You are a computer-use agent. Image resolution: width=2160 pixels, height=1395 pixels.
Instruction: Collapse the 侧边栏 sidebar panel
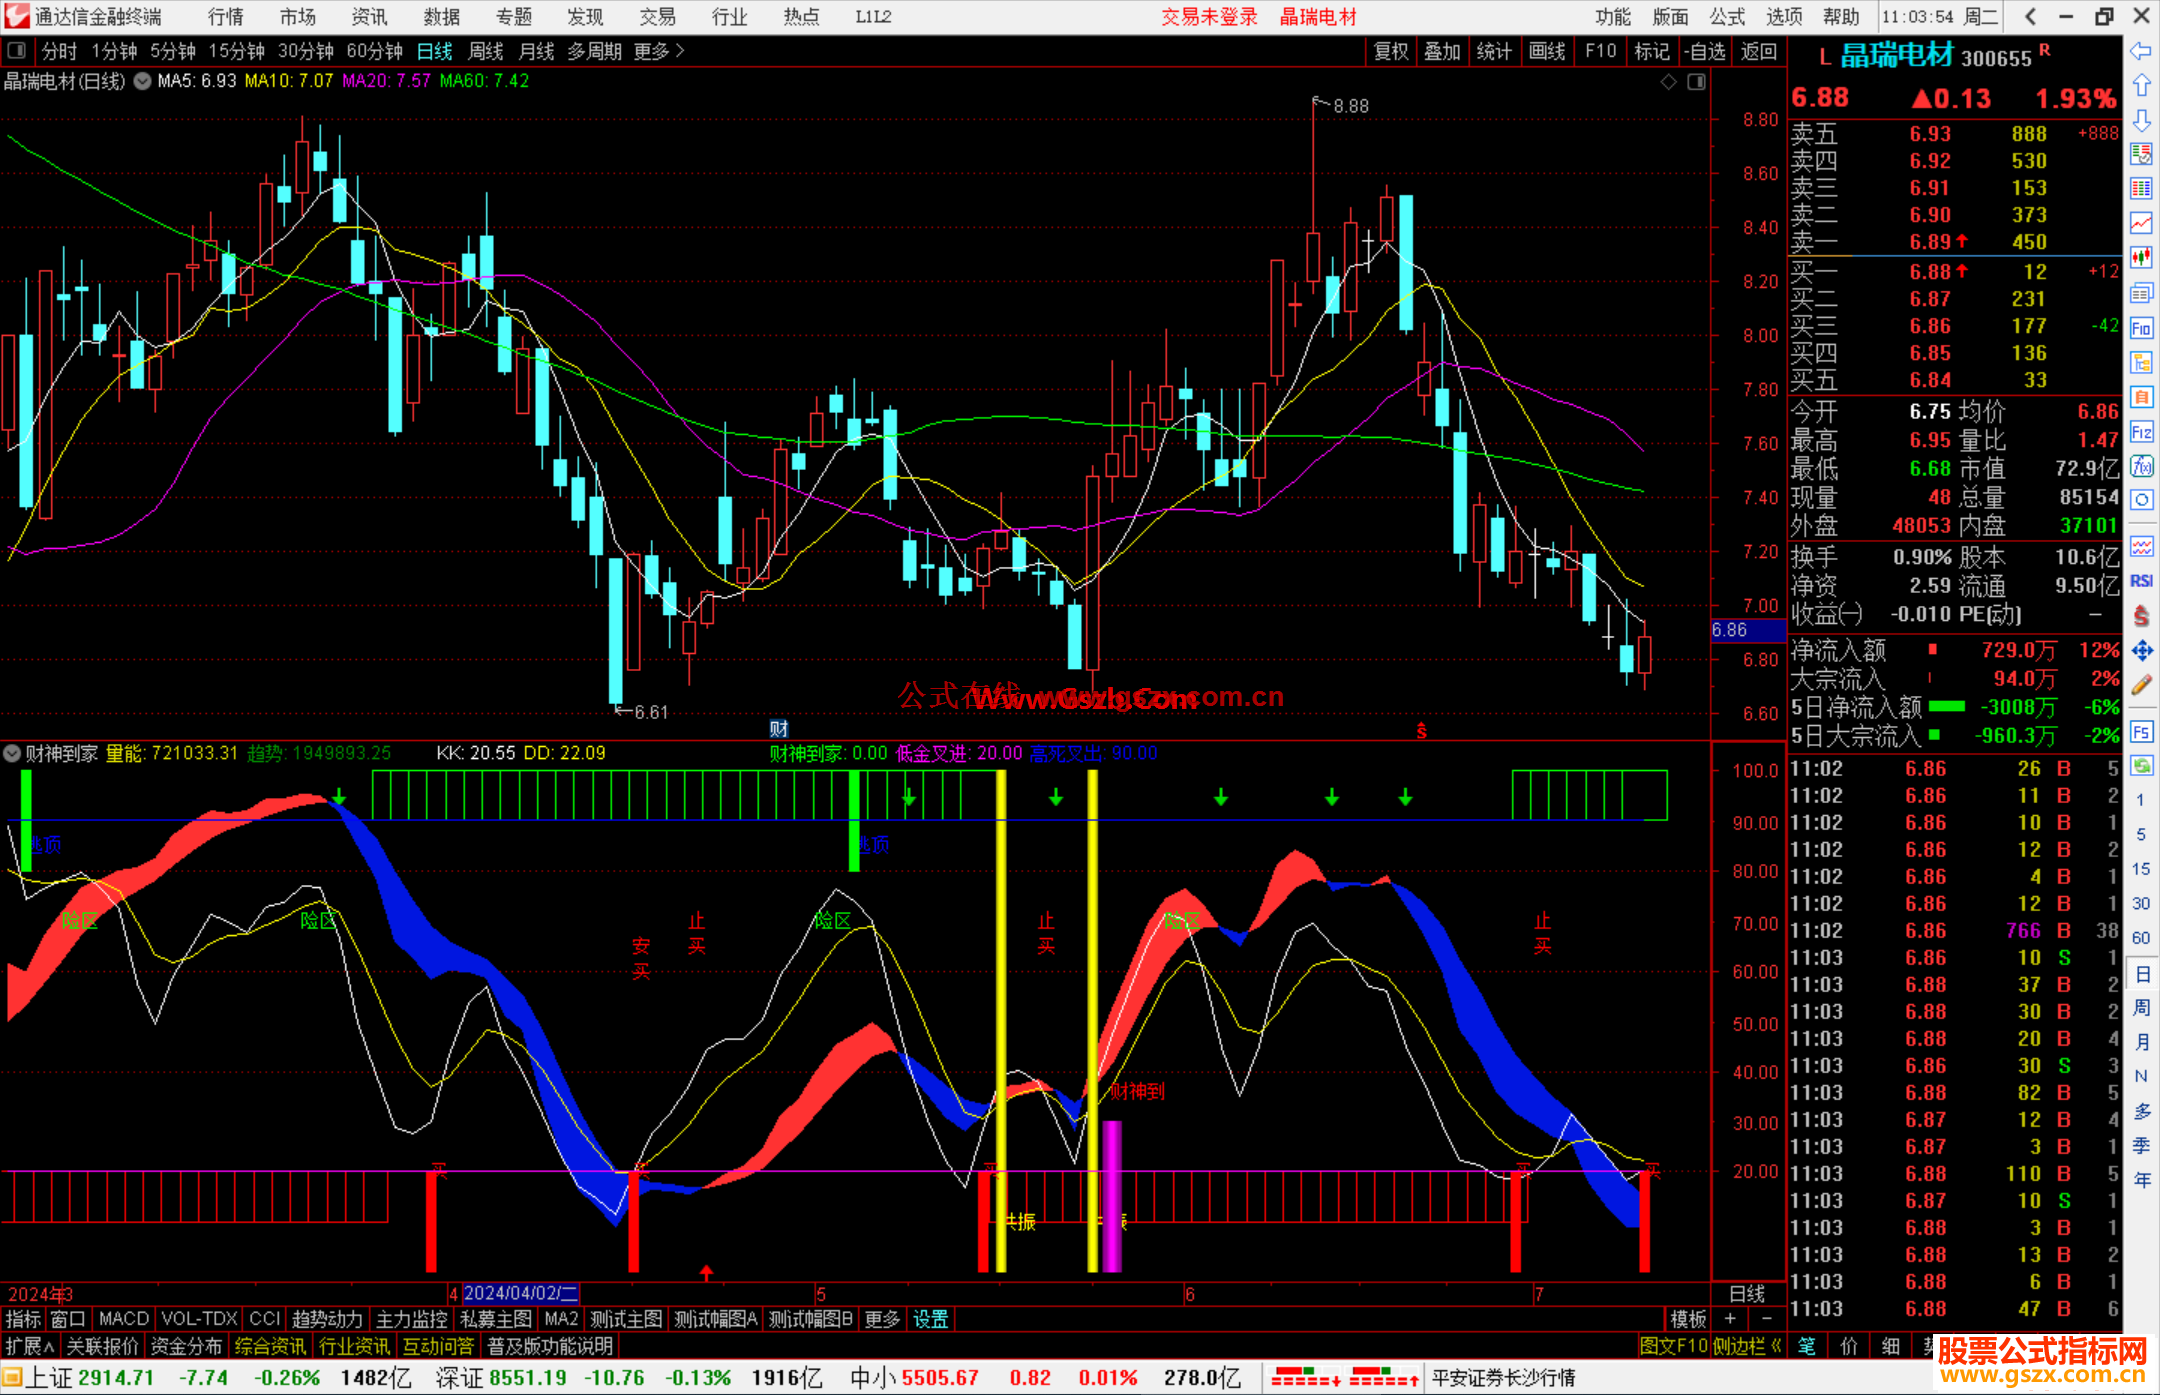pyautogui.click(x=1748, y=1346)
